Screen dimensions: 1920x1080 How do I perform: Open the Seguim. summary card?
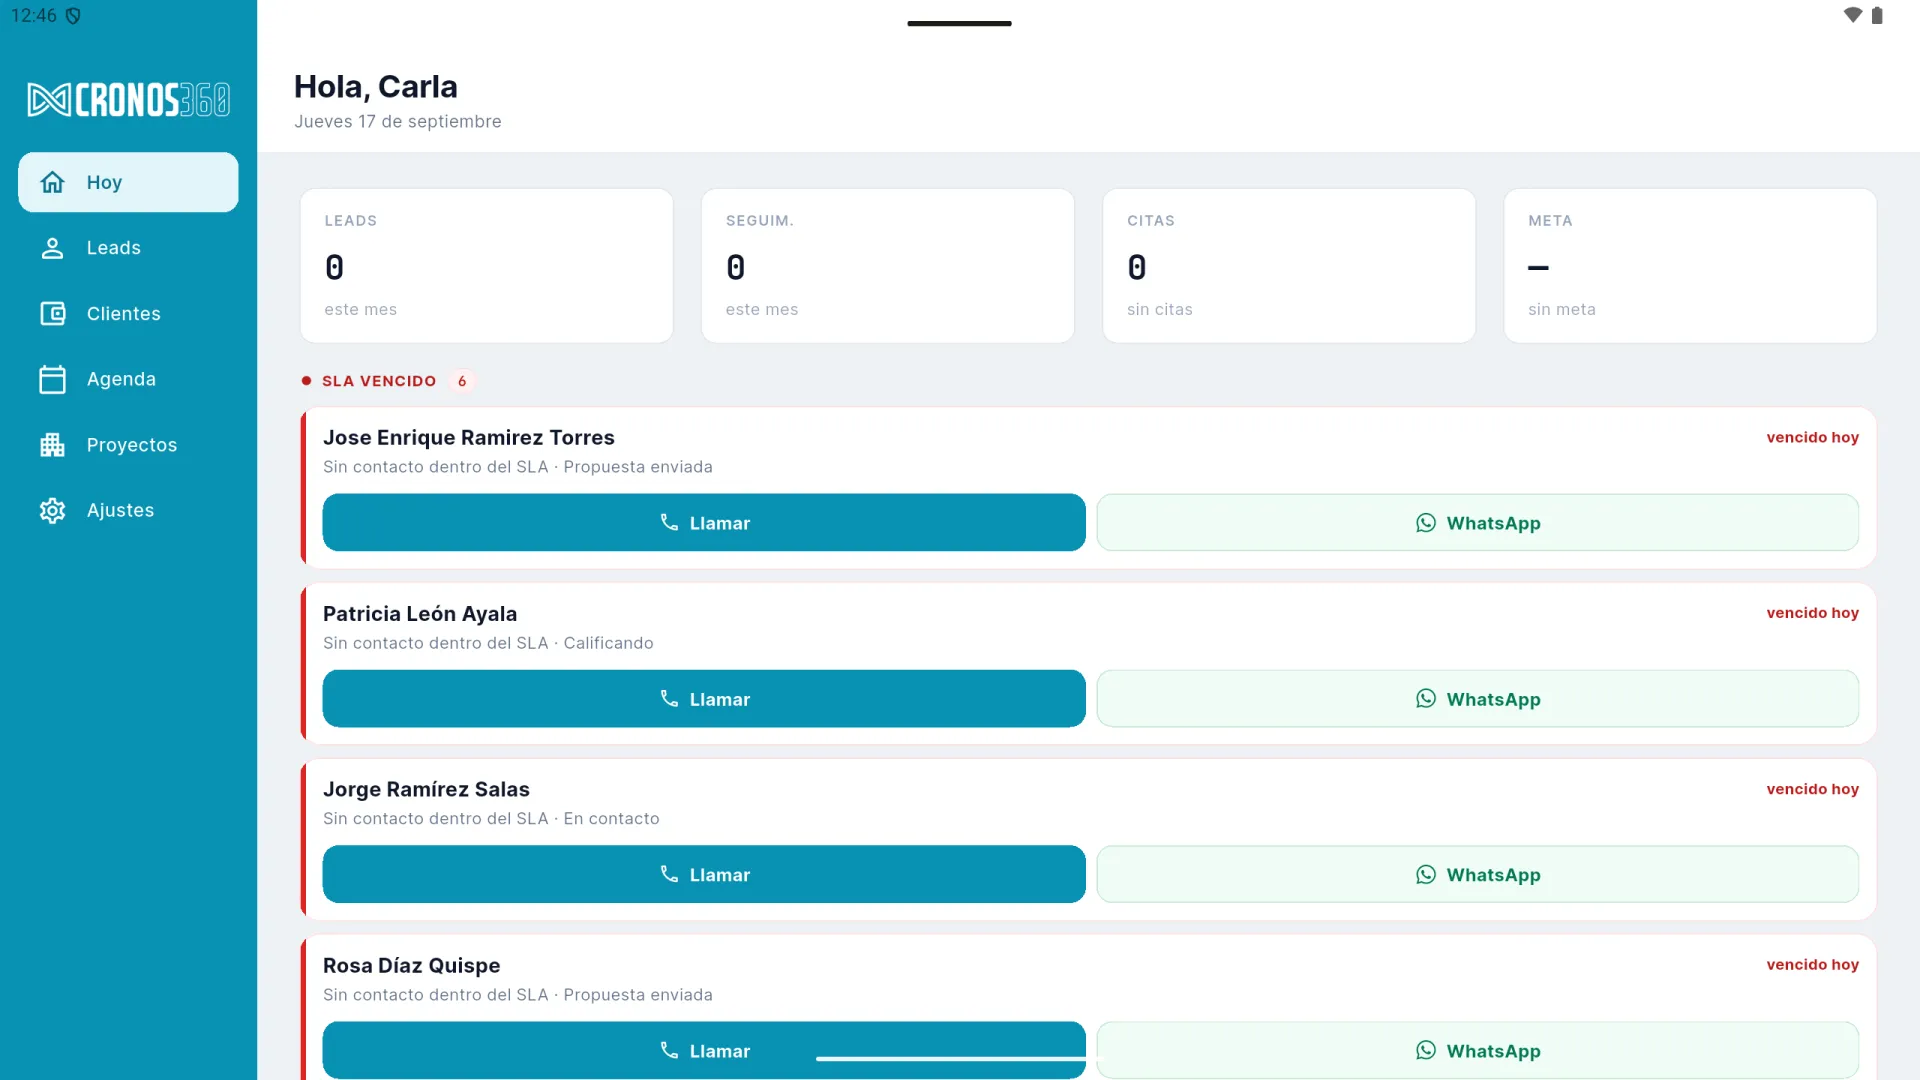(888, 266)
